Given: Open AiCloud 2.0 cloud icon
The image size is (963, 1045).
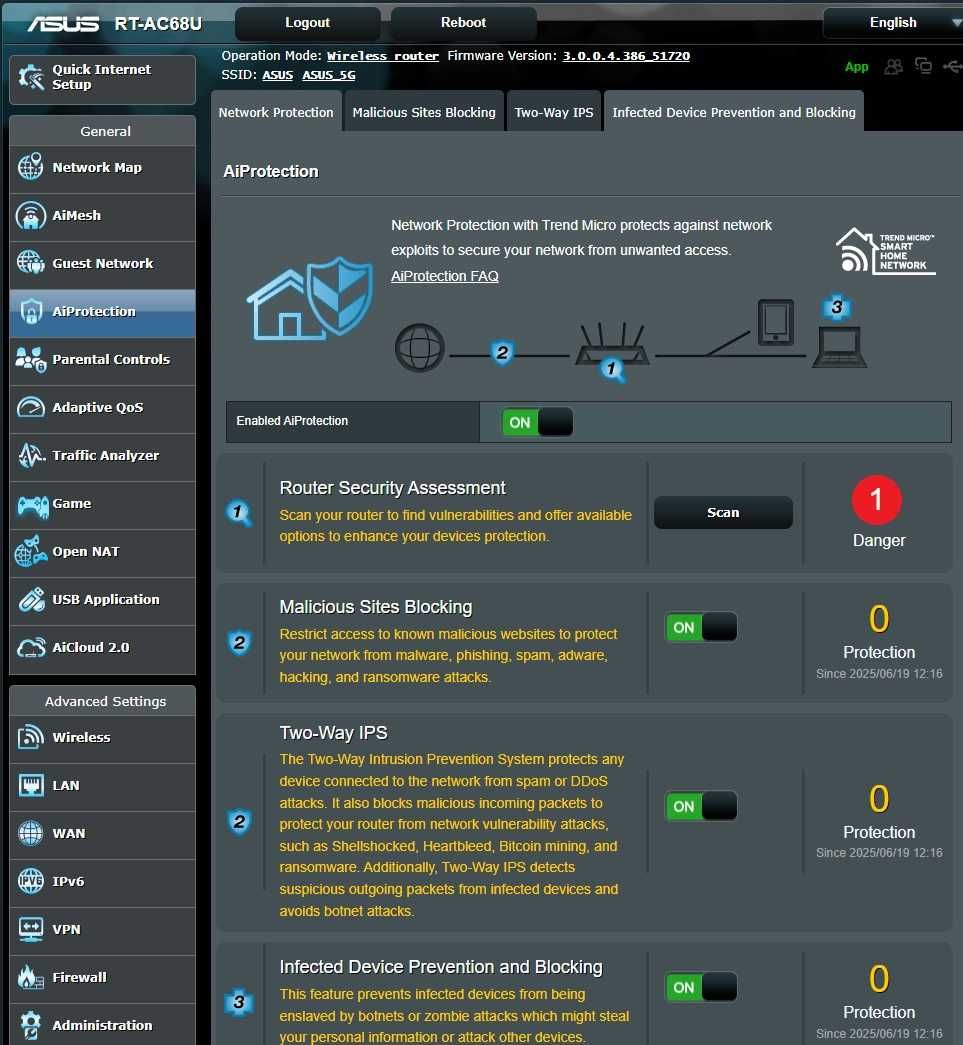Looking at the screenshot, I should click(x=31, y=647).
